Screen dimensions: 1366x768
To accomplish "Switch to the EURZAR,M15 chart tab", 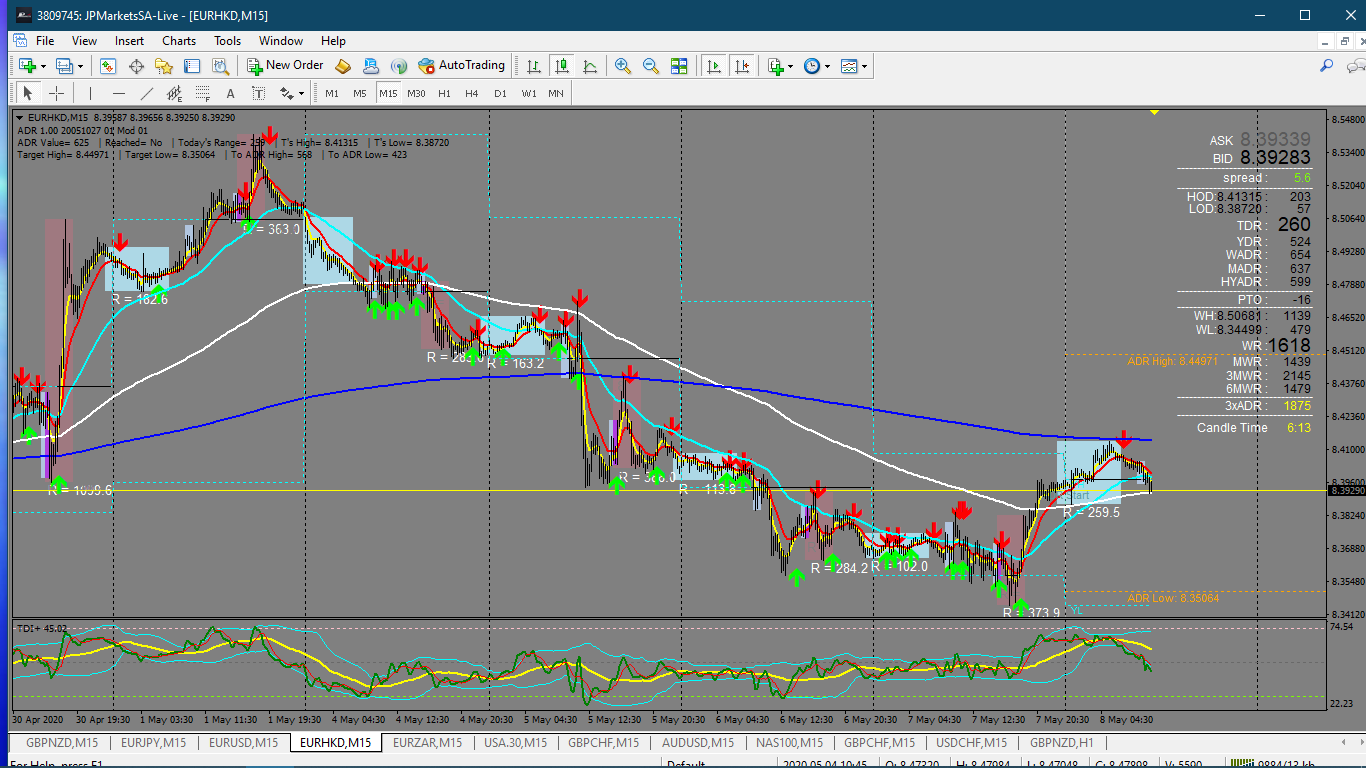I will [x=428, y=742].
